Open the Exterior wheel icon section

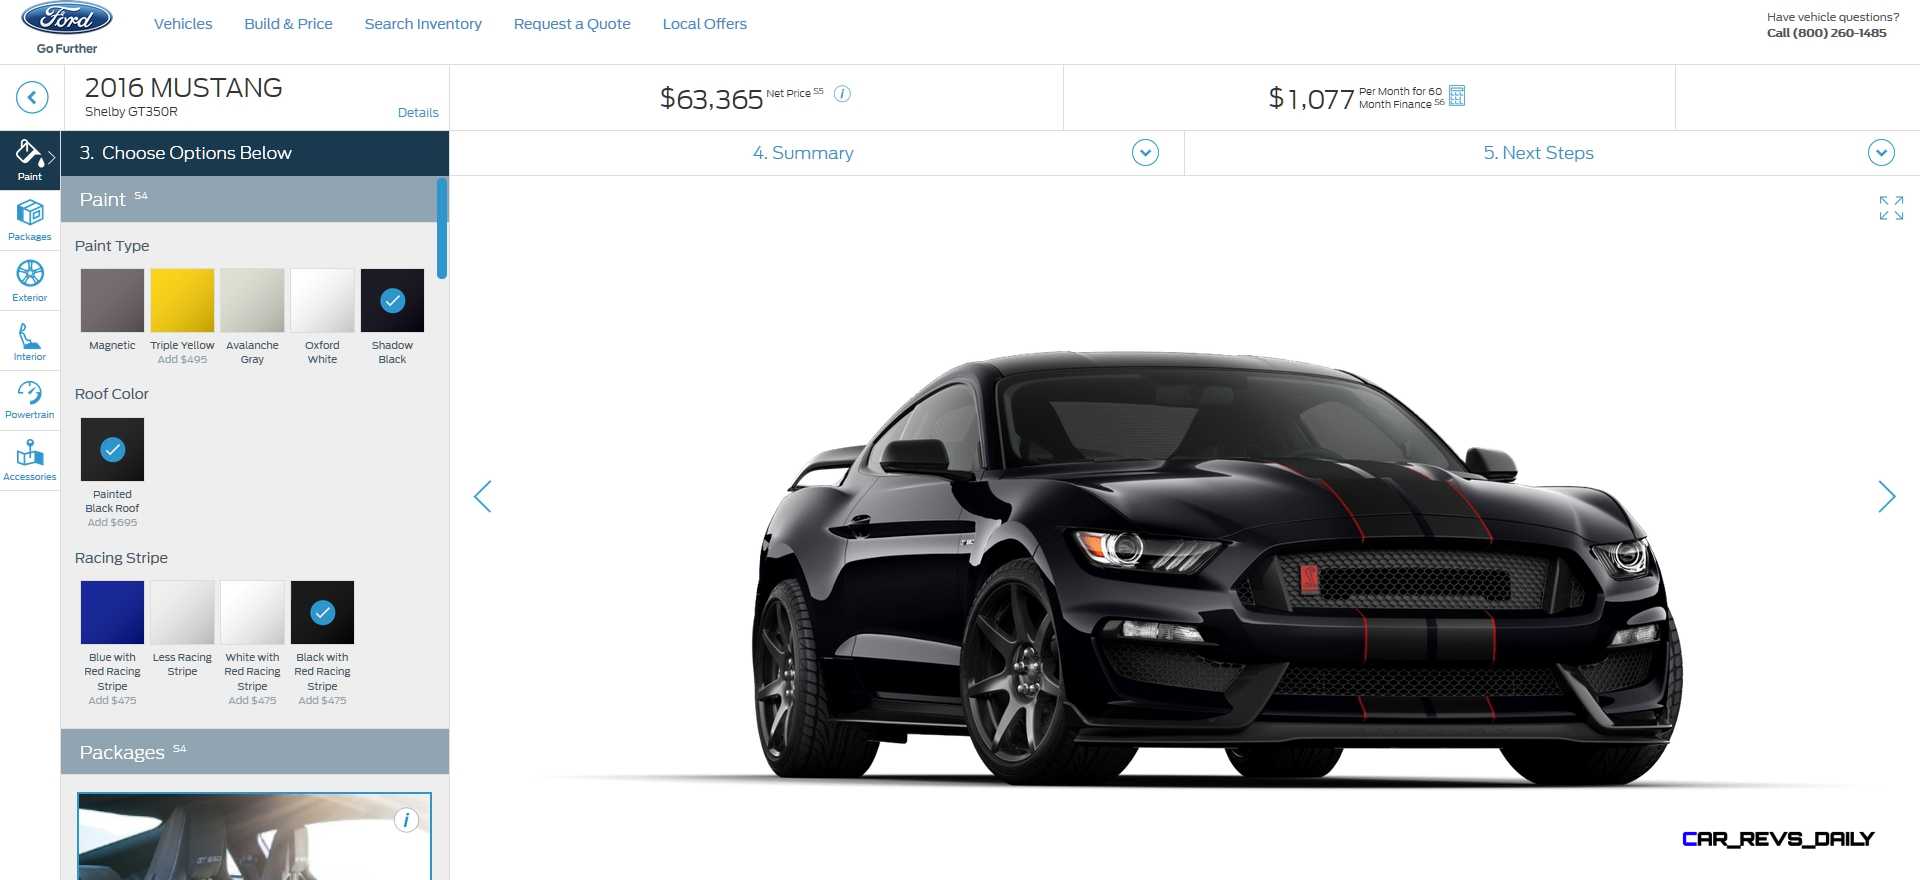coord(30,280)
